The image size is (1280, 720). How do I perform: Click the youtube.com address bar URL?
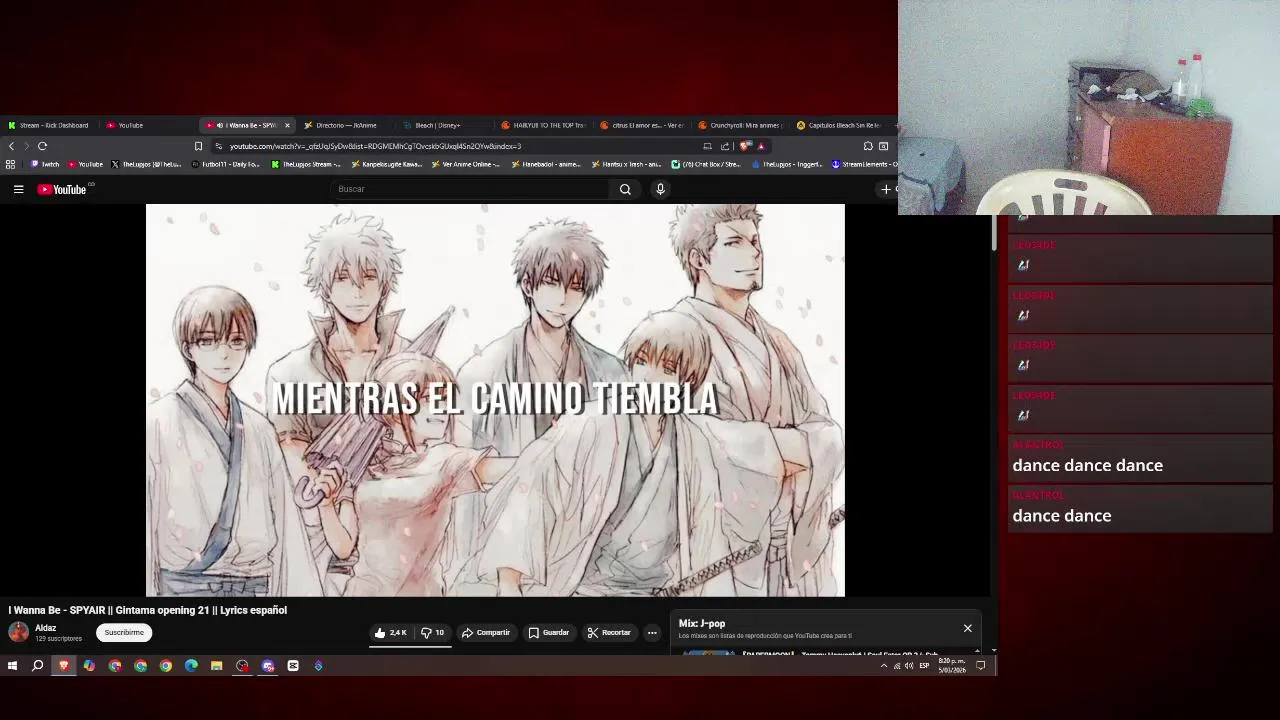(x=375, y=146)
